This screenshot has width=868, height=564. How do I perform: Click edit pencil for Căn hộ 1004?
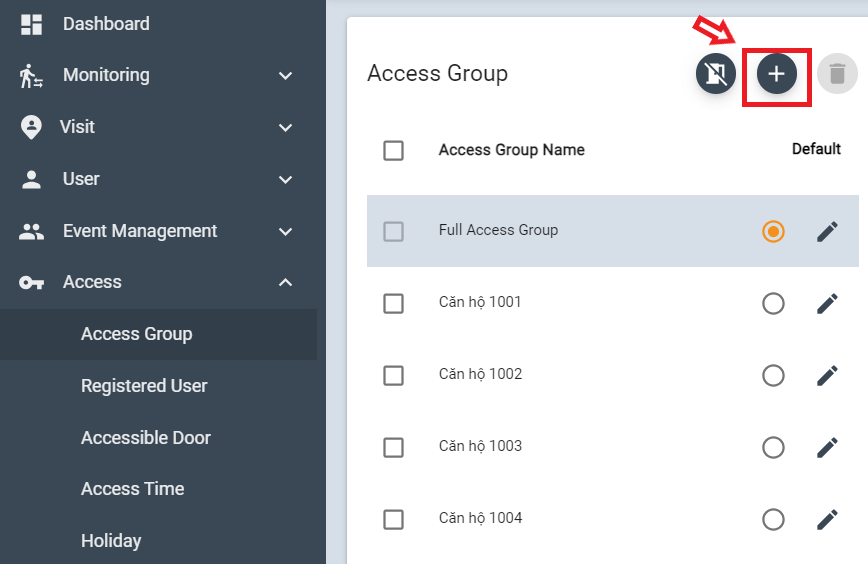[x=827, y=519]
